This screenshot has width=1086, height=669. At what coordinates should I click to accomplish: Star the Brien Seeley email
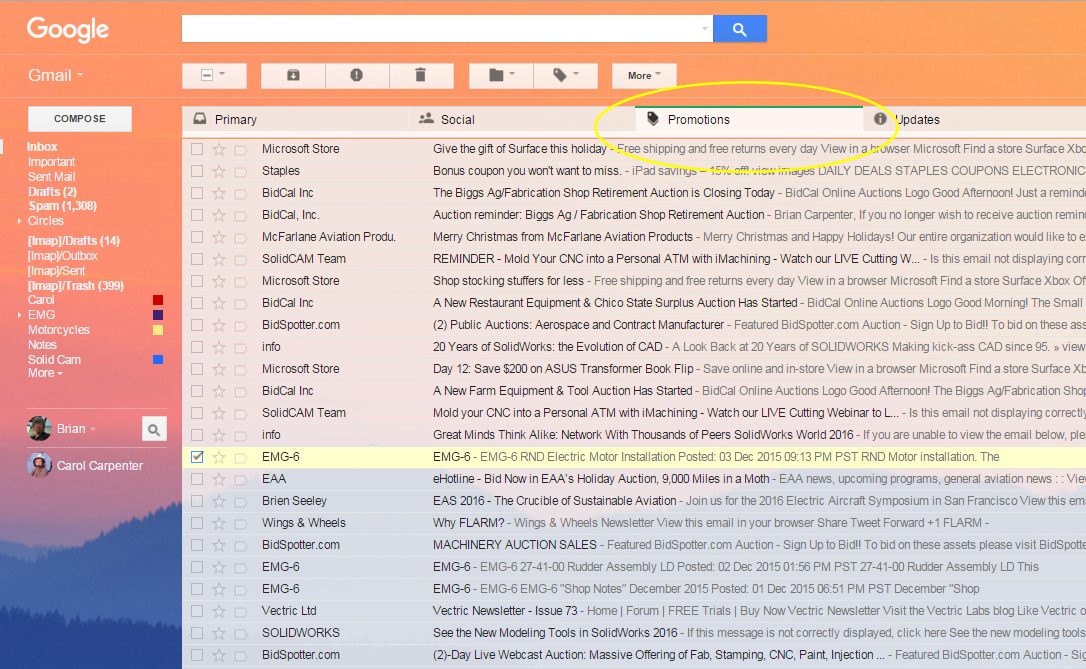(x=219, y=501)
